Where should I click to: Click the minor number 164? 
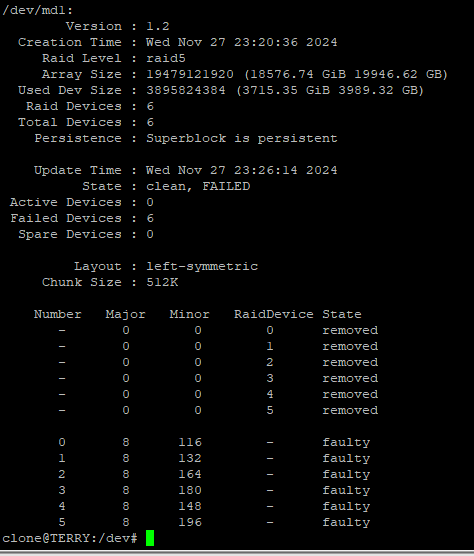(190, 474)
